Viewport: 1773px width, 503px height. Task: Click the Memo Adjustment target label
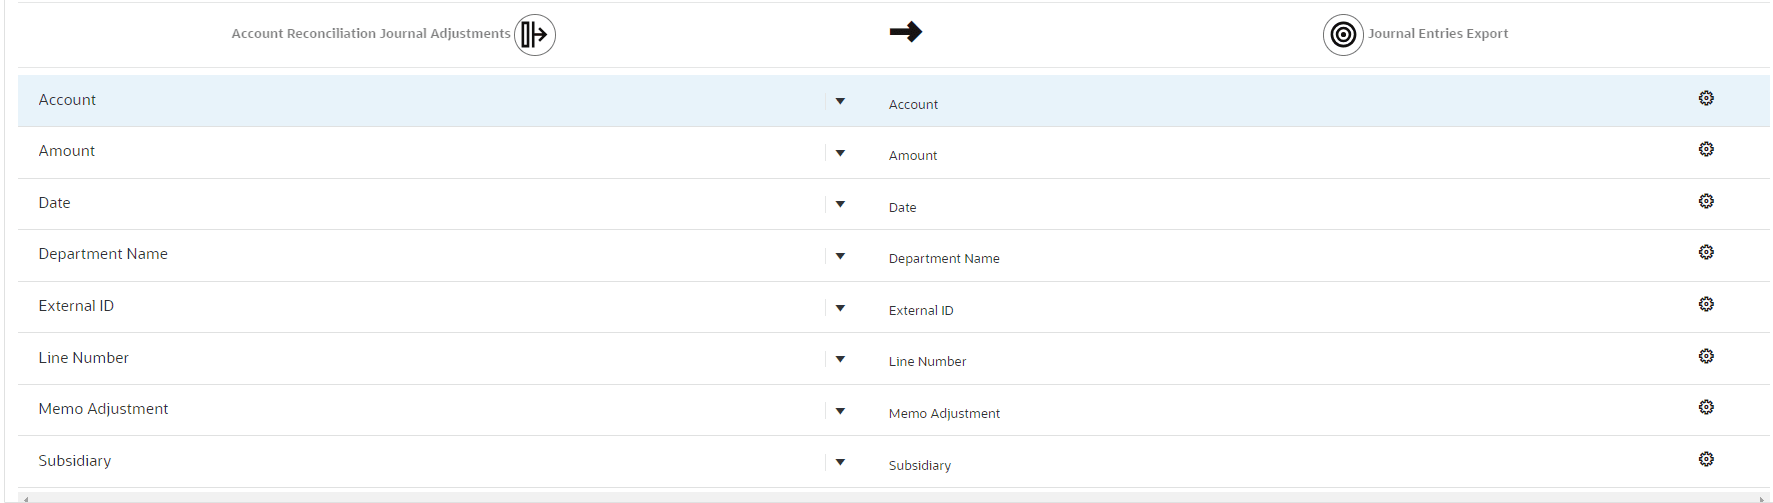(x=944, y=413)
